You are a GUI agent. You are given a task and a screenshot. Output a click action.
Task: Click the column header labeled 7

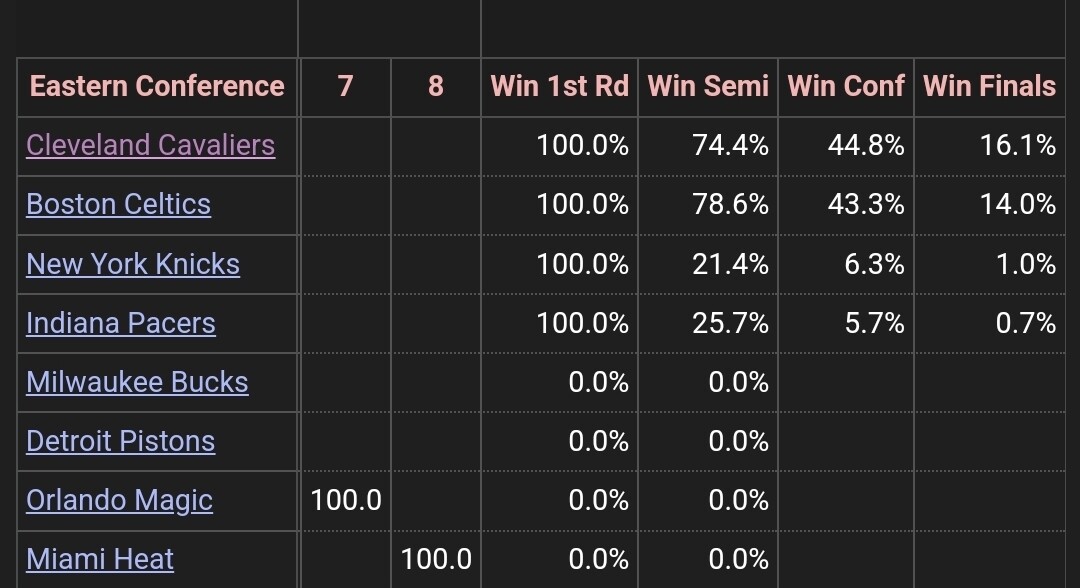click(x=345, y=87)
